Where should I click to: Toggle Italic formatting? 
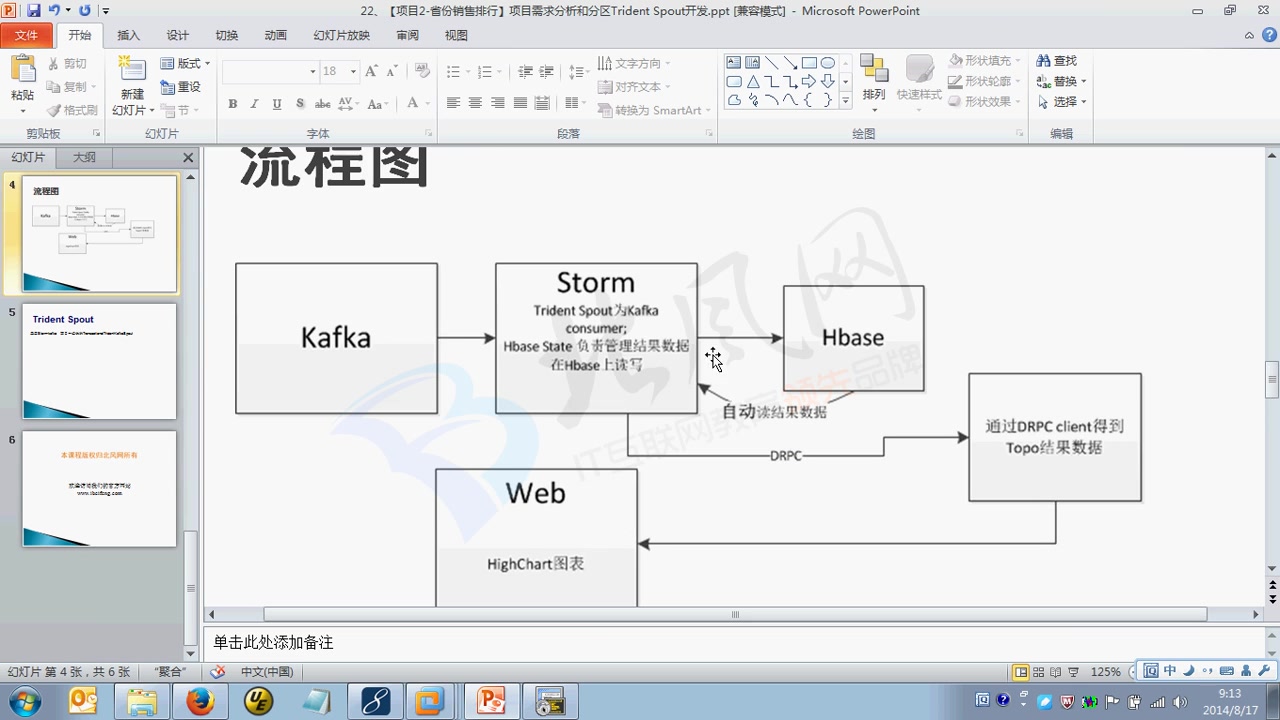(x=254, y=103)
